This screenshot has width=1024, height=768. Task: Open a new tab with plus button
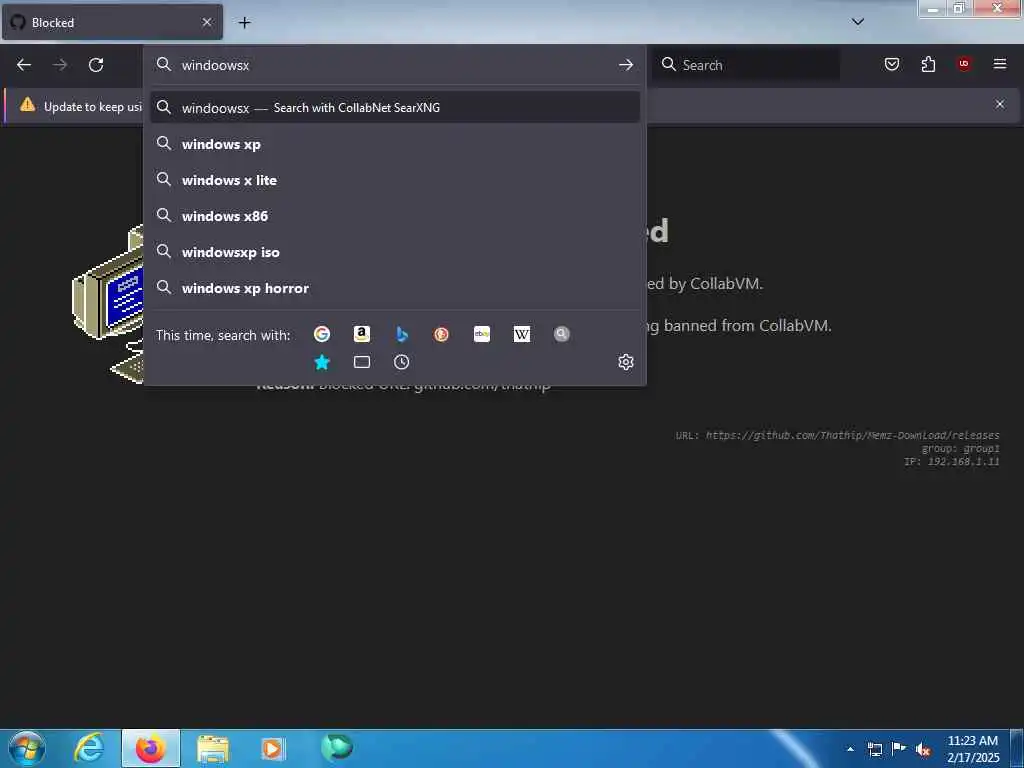(244, 23)
